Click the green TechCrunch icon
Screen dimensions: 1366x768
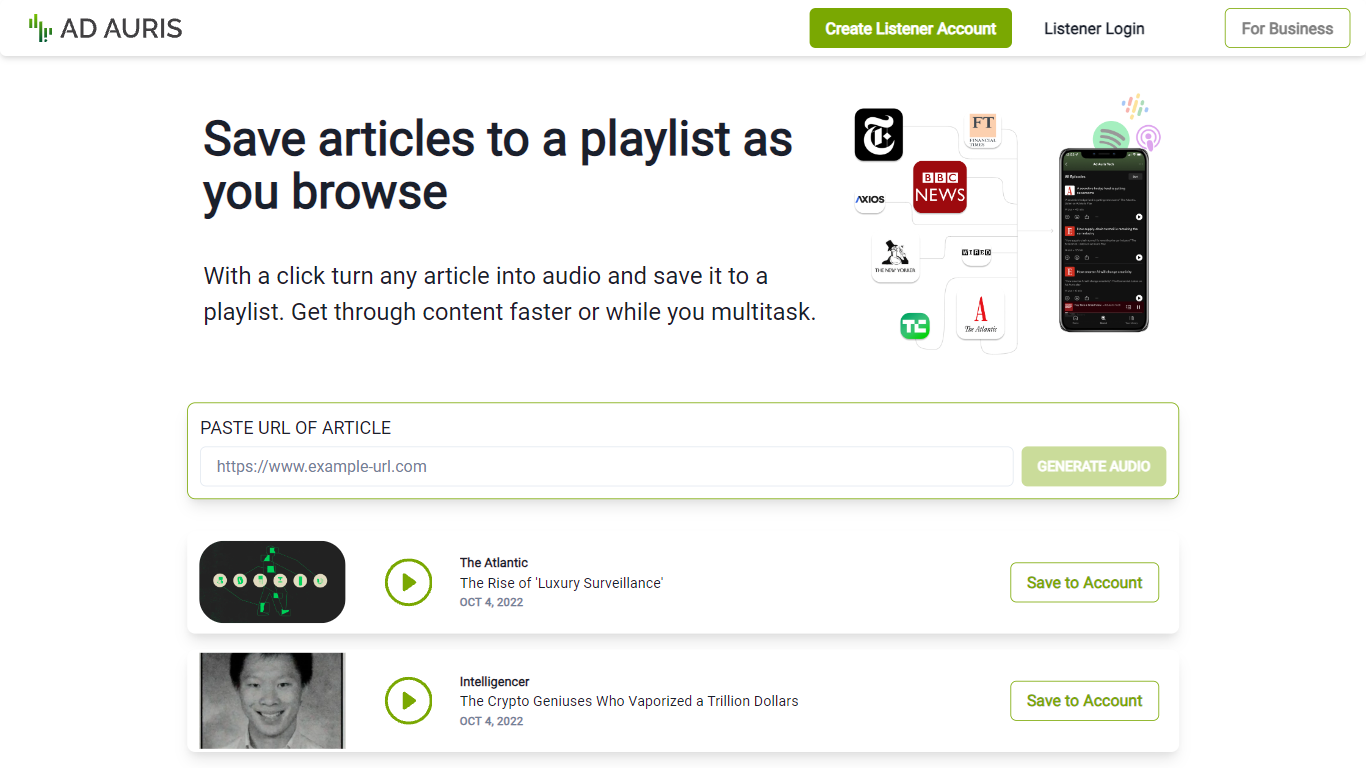tap(914, 326)
